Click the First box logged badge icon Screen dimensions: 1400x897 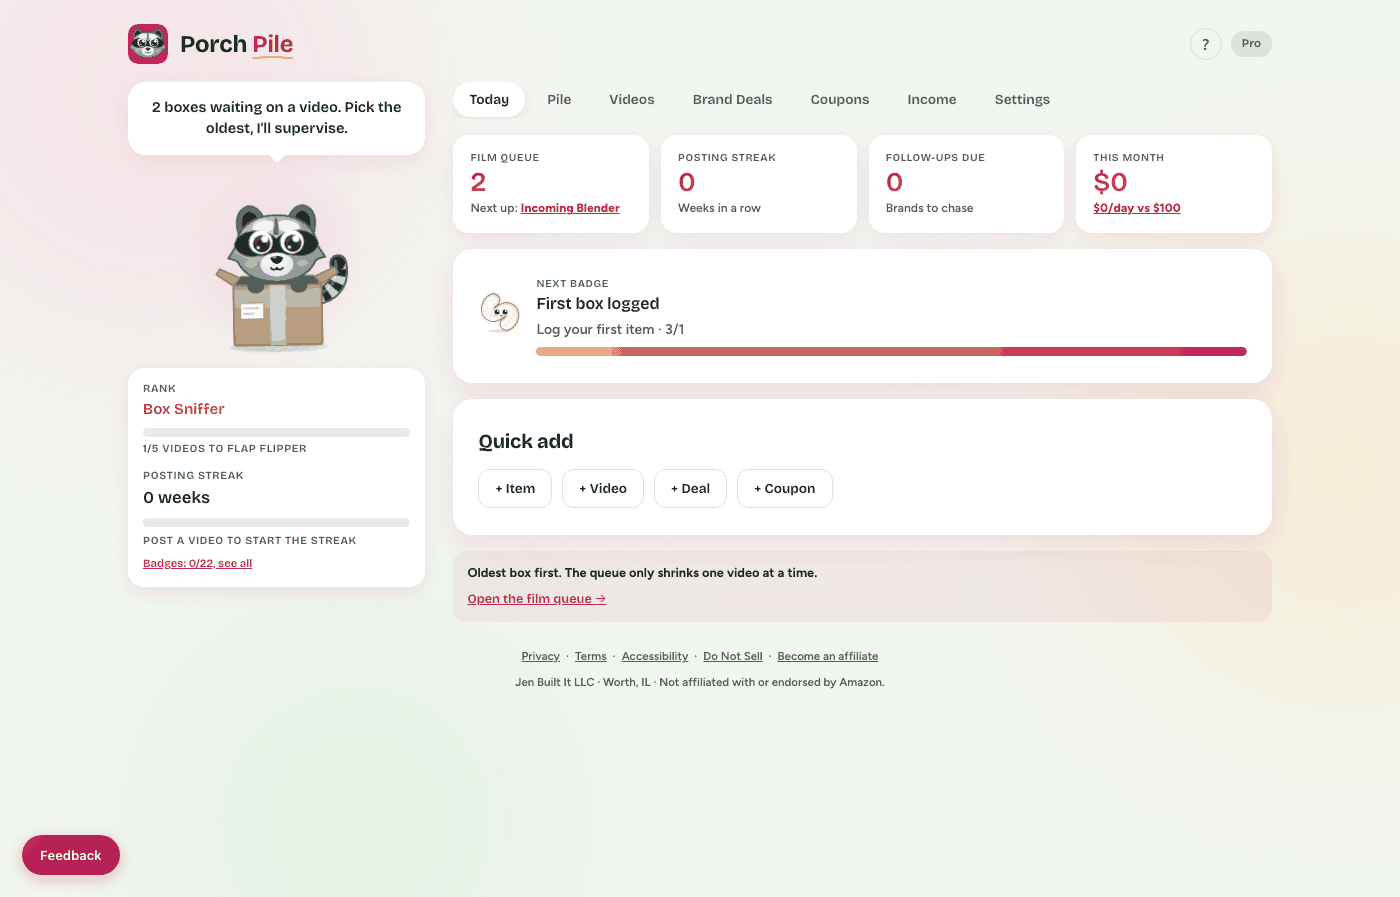pyautogui.click(x=500, y=312)
